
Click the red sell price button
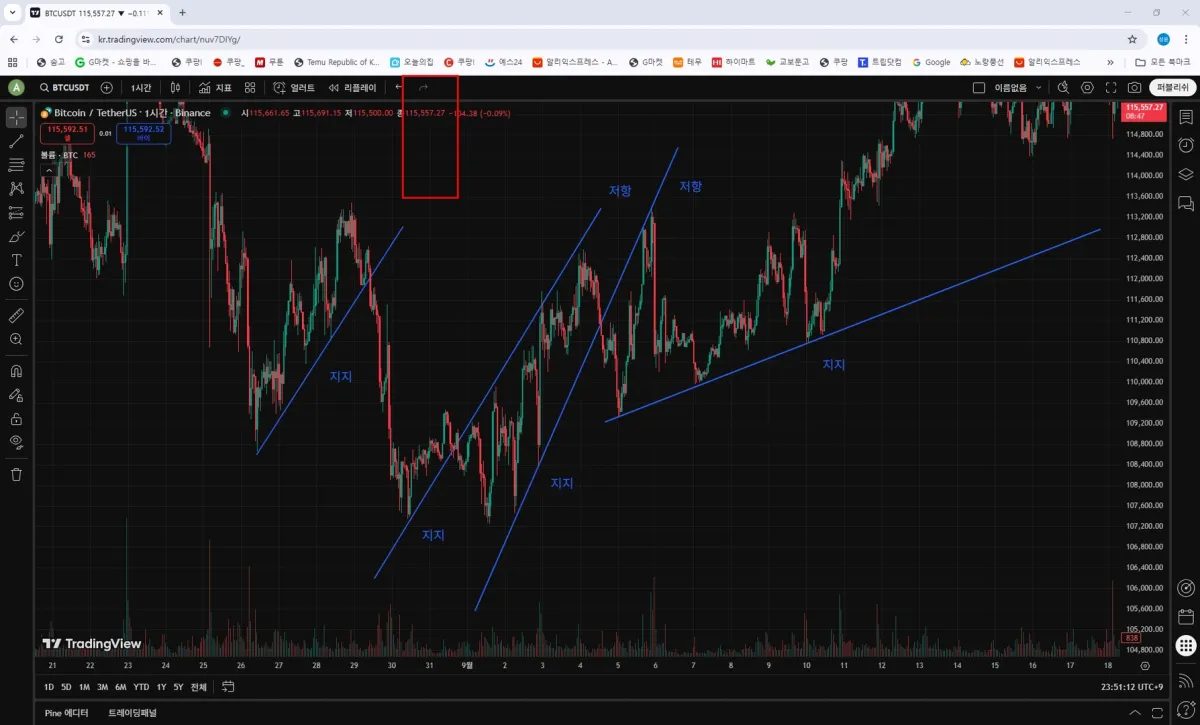click(68, 132)
